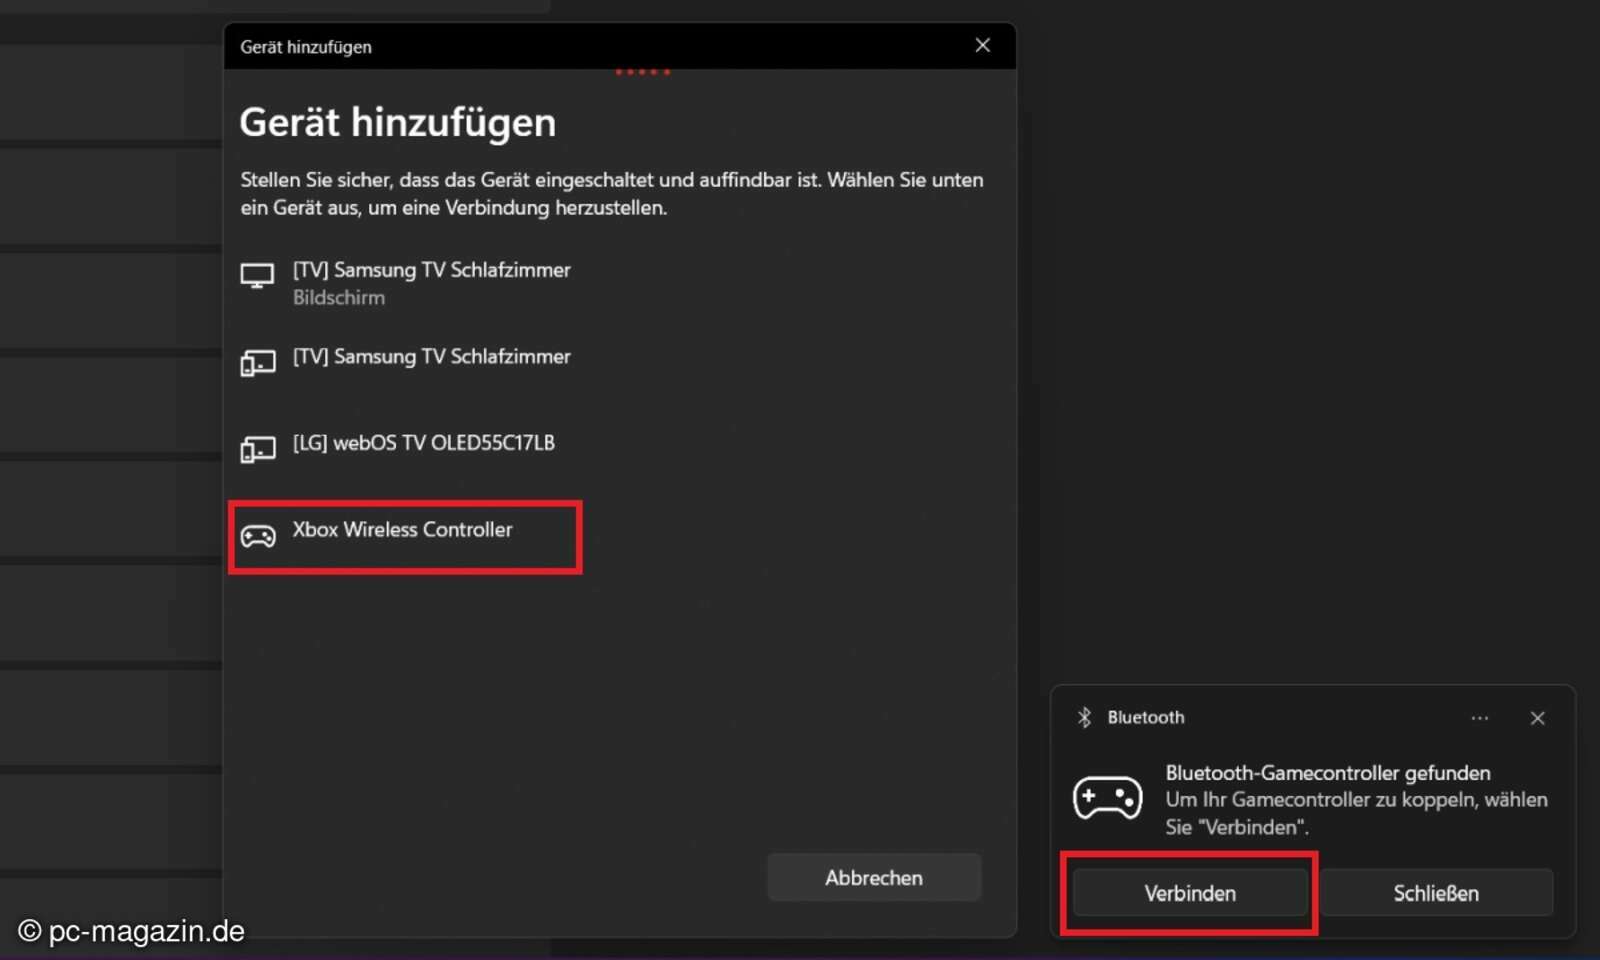Click the device icon next to LG webOS TV
Viewport: 1600px width, 960px height.
[258, 448]
